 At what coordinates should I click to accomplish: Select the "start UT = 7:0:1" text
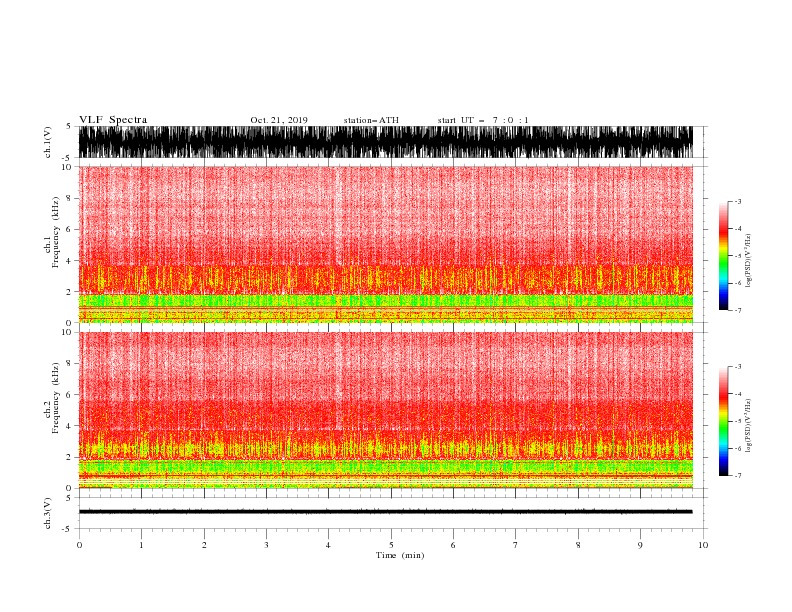(x=483, y=120)
